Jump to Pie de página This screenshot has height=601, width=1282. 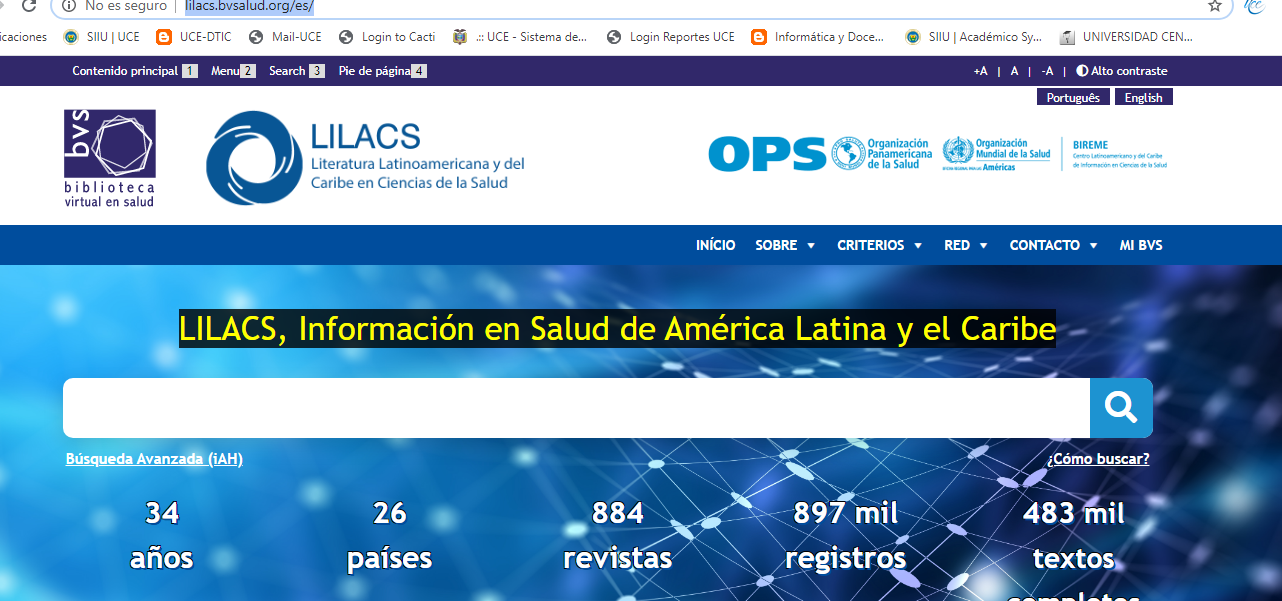coord(382,71)
